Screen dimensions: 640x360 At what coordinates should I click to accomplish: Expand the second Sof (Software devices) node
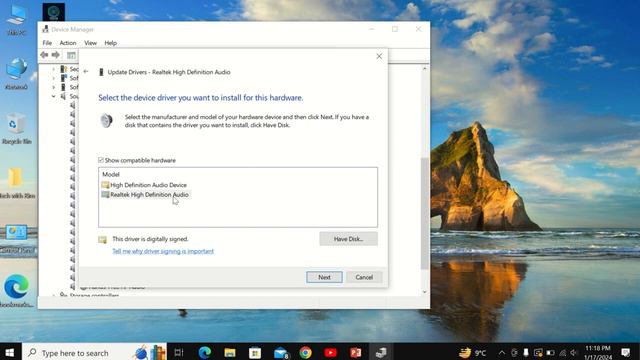coord(53,87)
